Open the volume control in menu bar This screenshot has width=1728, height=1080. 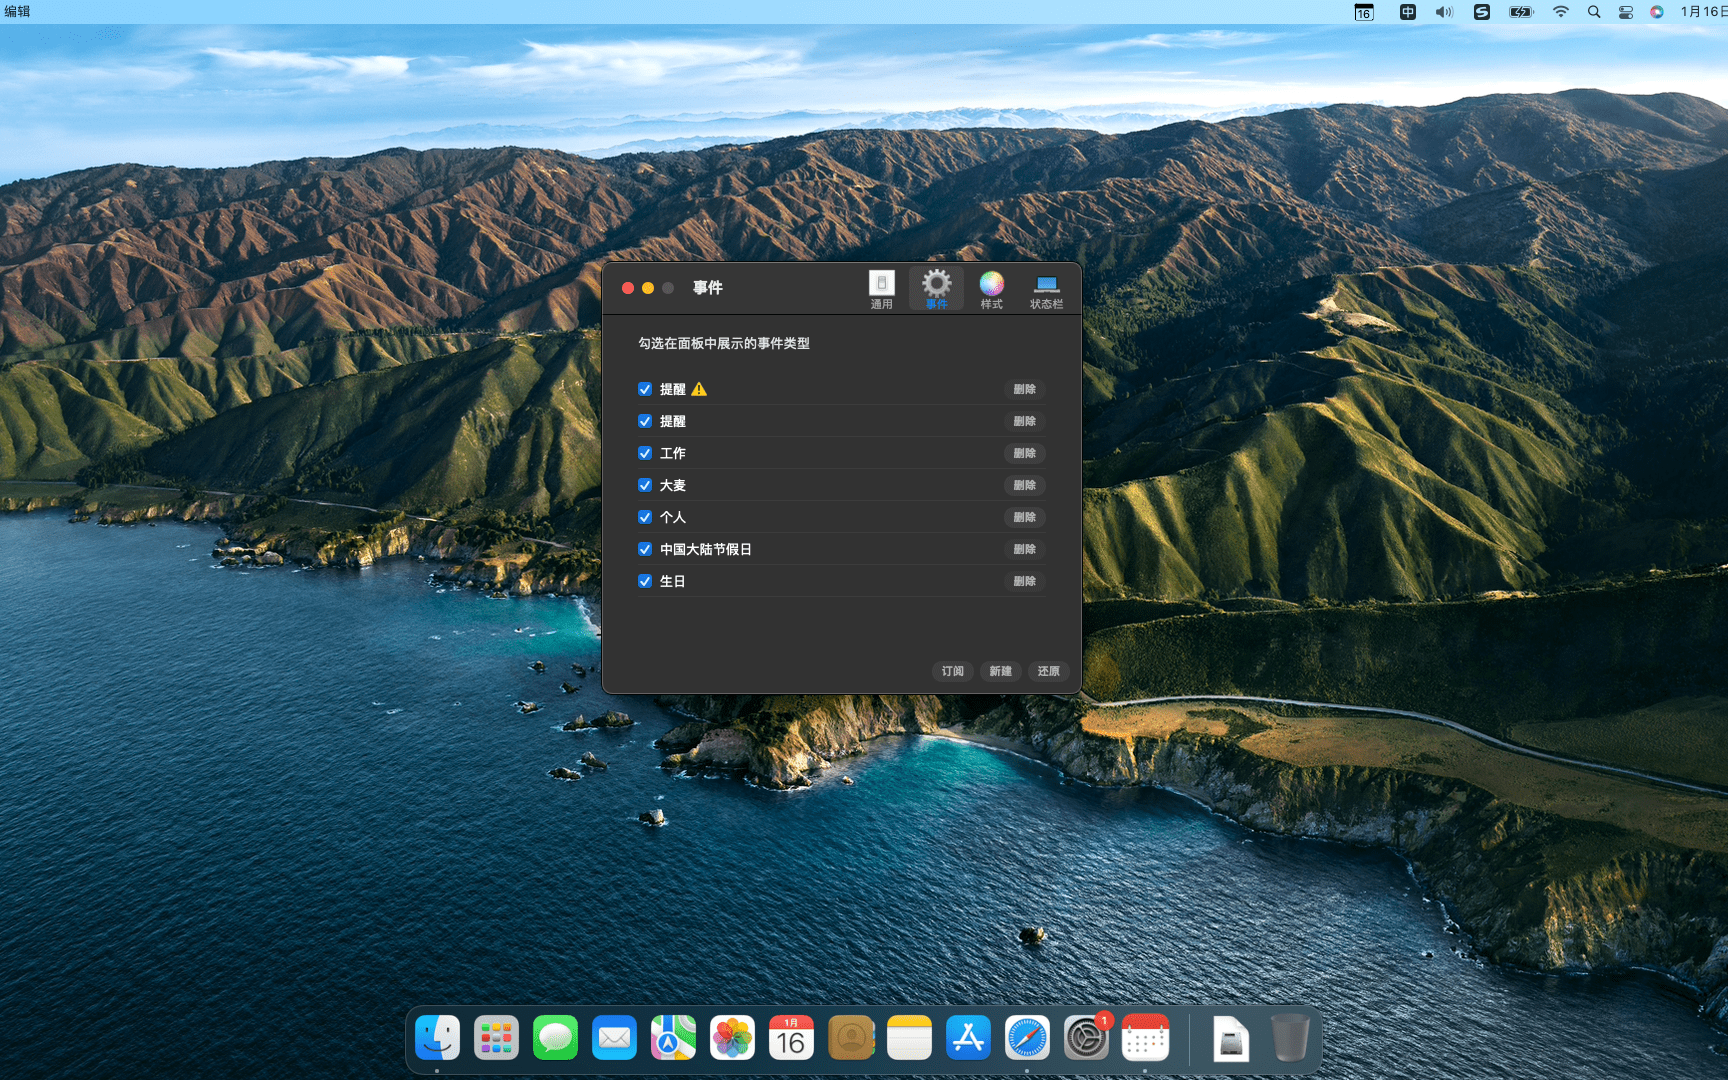coord(1444,12)
